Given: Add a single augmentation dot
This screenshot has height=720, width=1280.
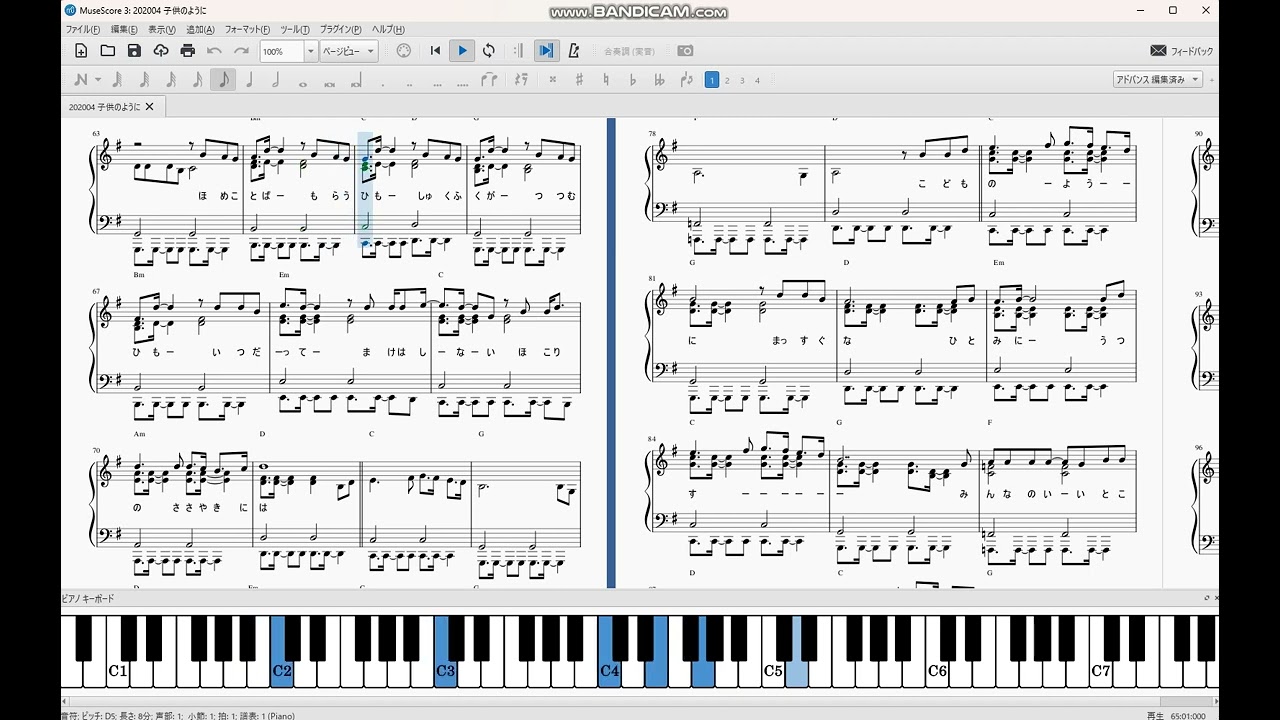Looking at the screenshot, I should click(x=383, y=84).
